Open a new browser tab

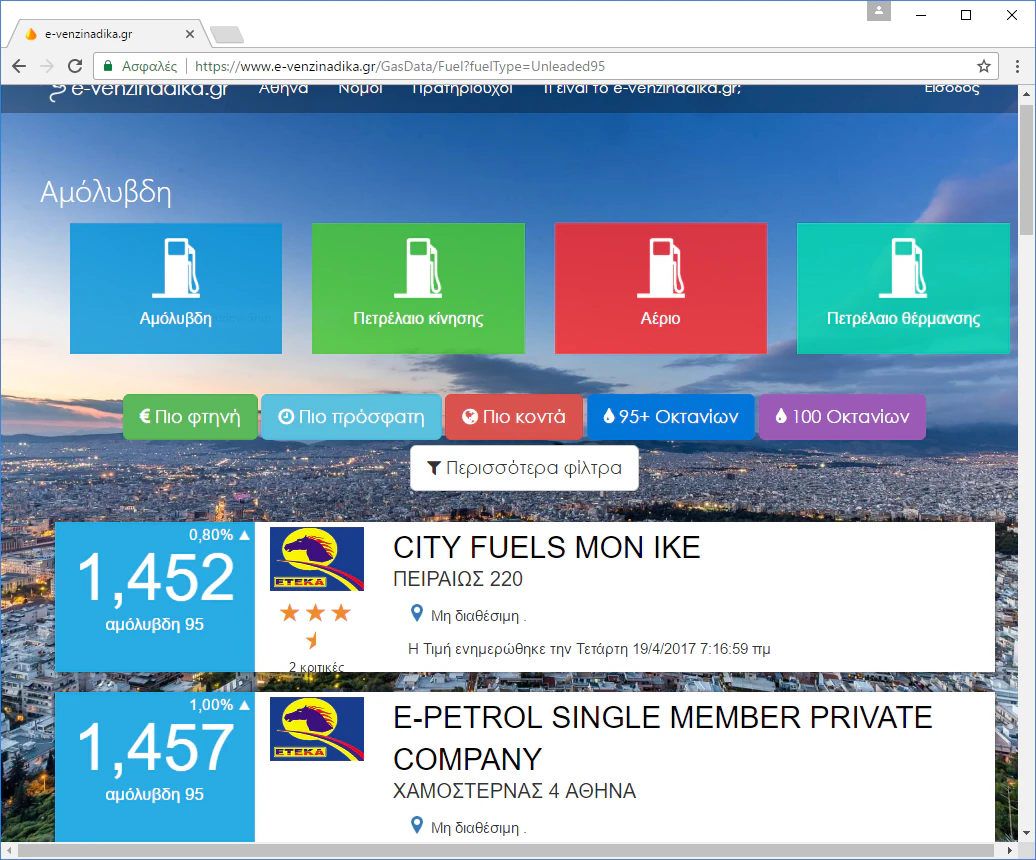[x=227, y=34]
